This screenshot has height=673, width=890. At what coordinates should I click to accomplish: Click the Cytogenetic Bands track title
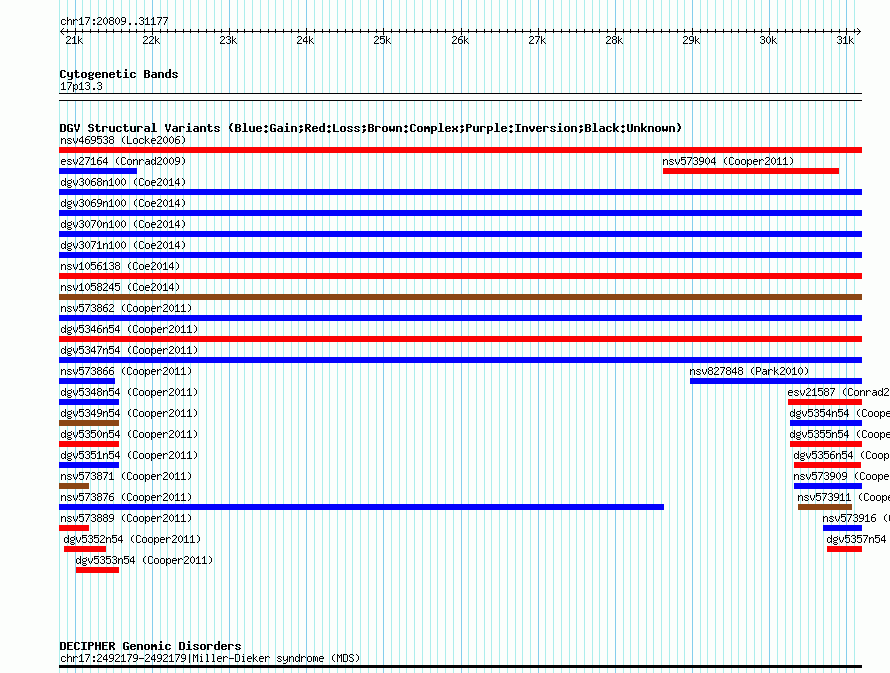pos(119,74)
